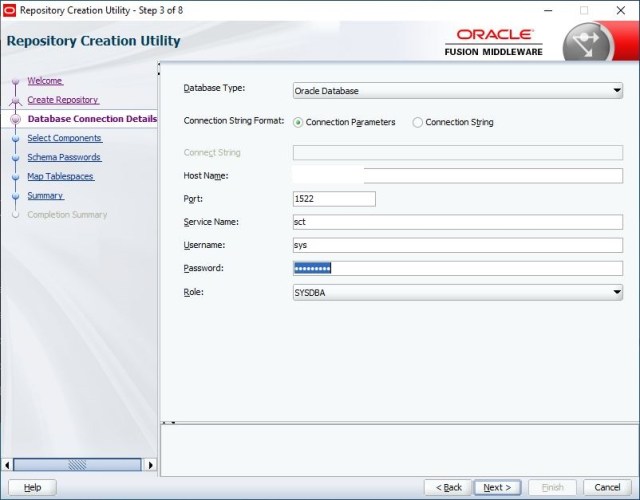This screenshot has height=500, width=640.
Task: Open the Database Type dropdown
Action: [x=458, y=91]
